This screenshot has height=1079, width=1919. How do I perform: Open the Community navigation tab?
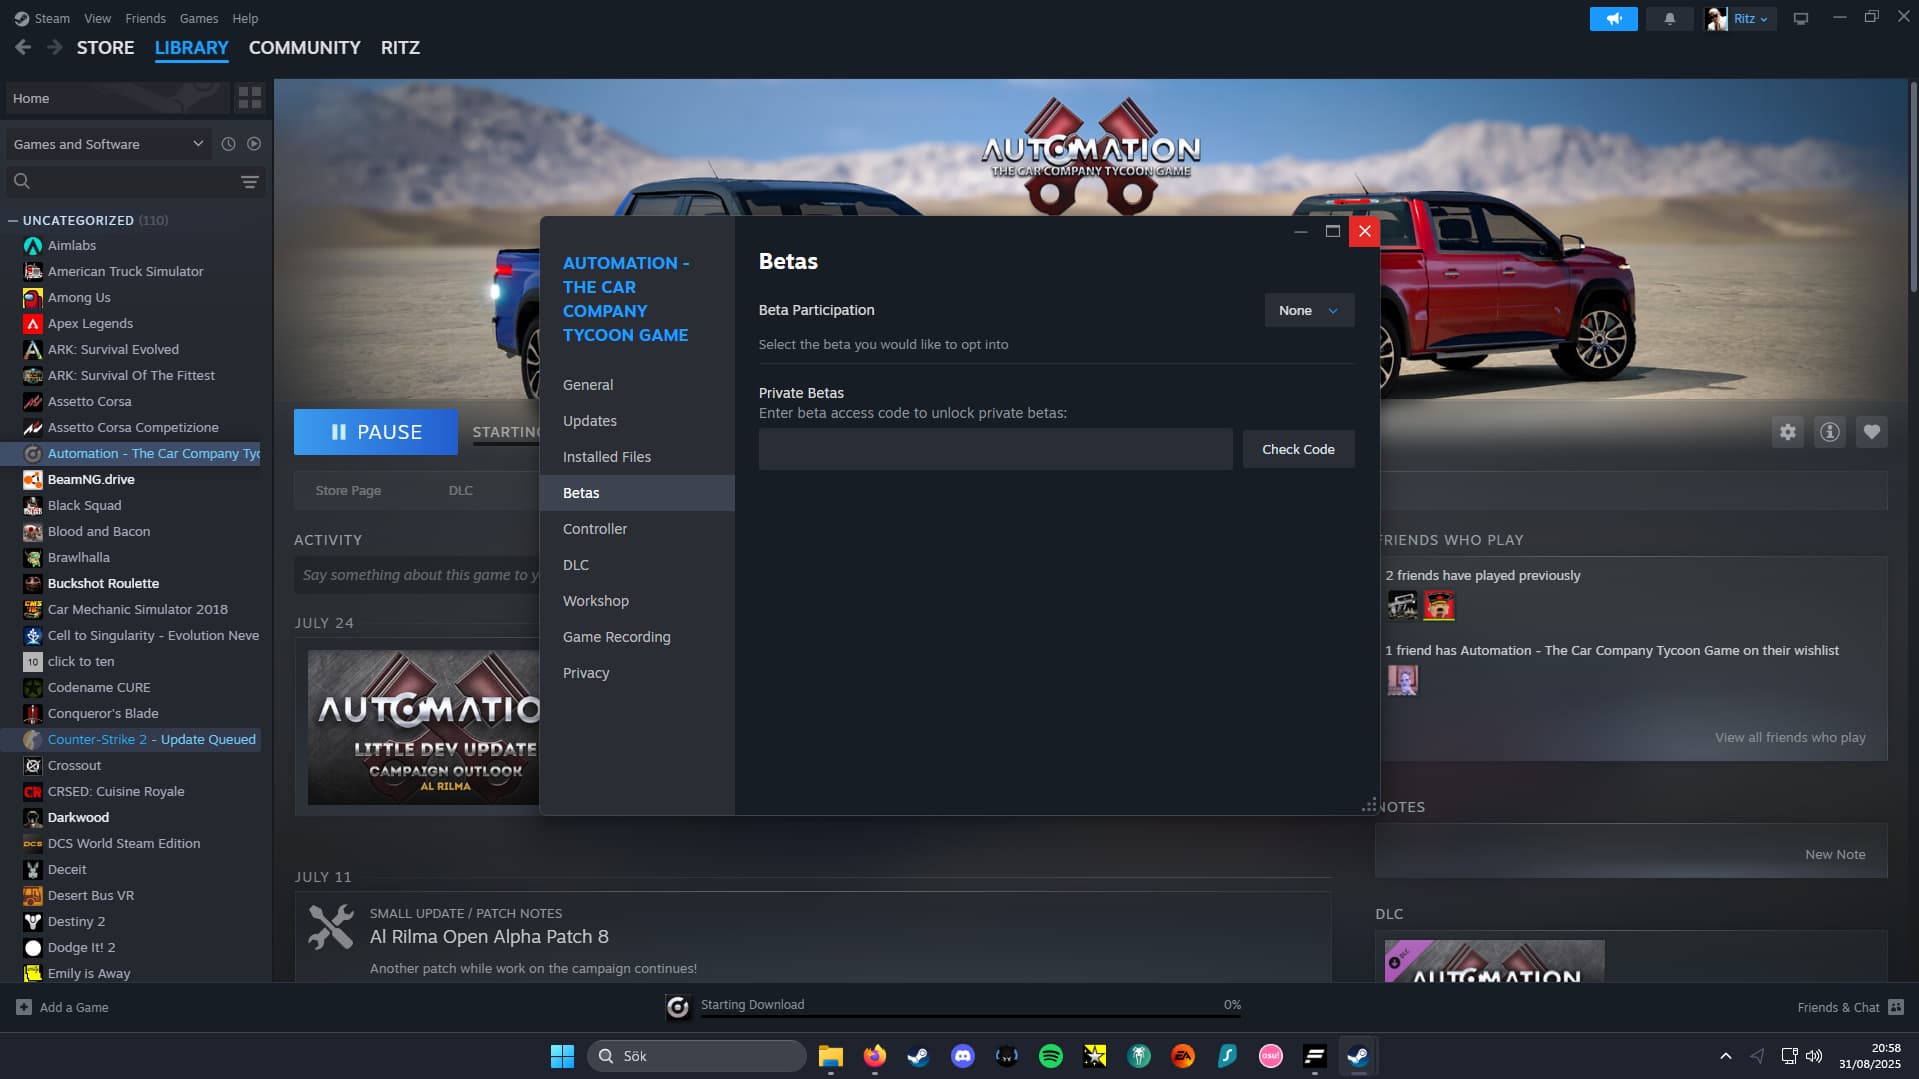click(304, 48)
